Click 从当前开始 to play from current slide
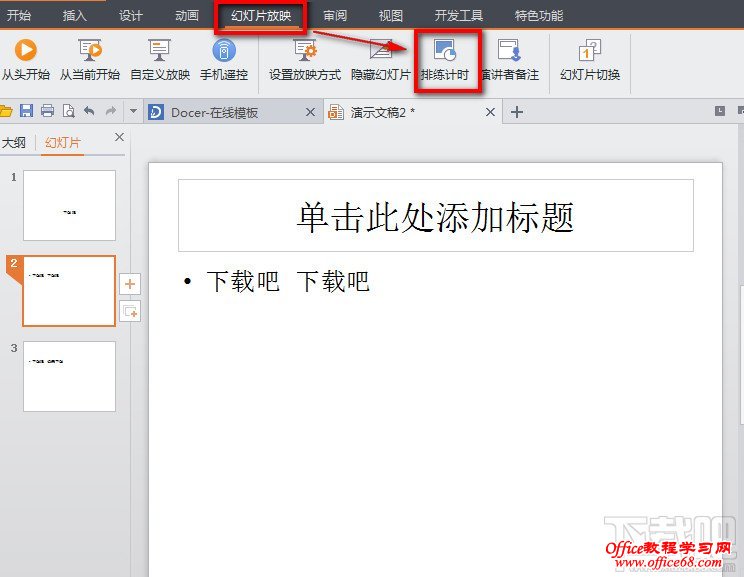 pos(90,59)
